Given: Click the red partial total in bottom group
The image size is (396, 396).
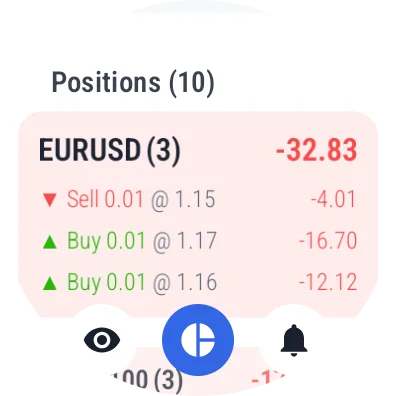Looking at the screenshot, I should [x=268, y=380].
